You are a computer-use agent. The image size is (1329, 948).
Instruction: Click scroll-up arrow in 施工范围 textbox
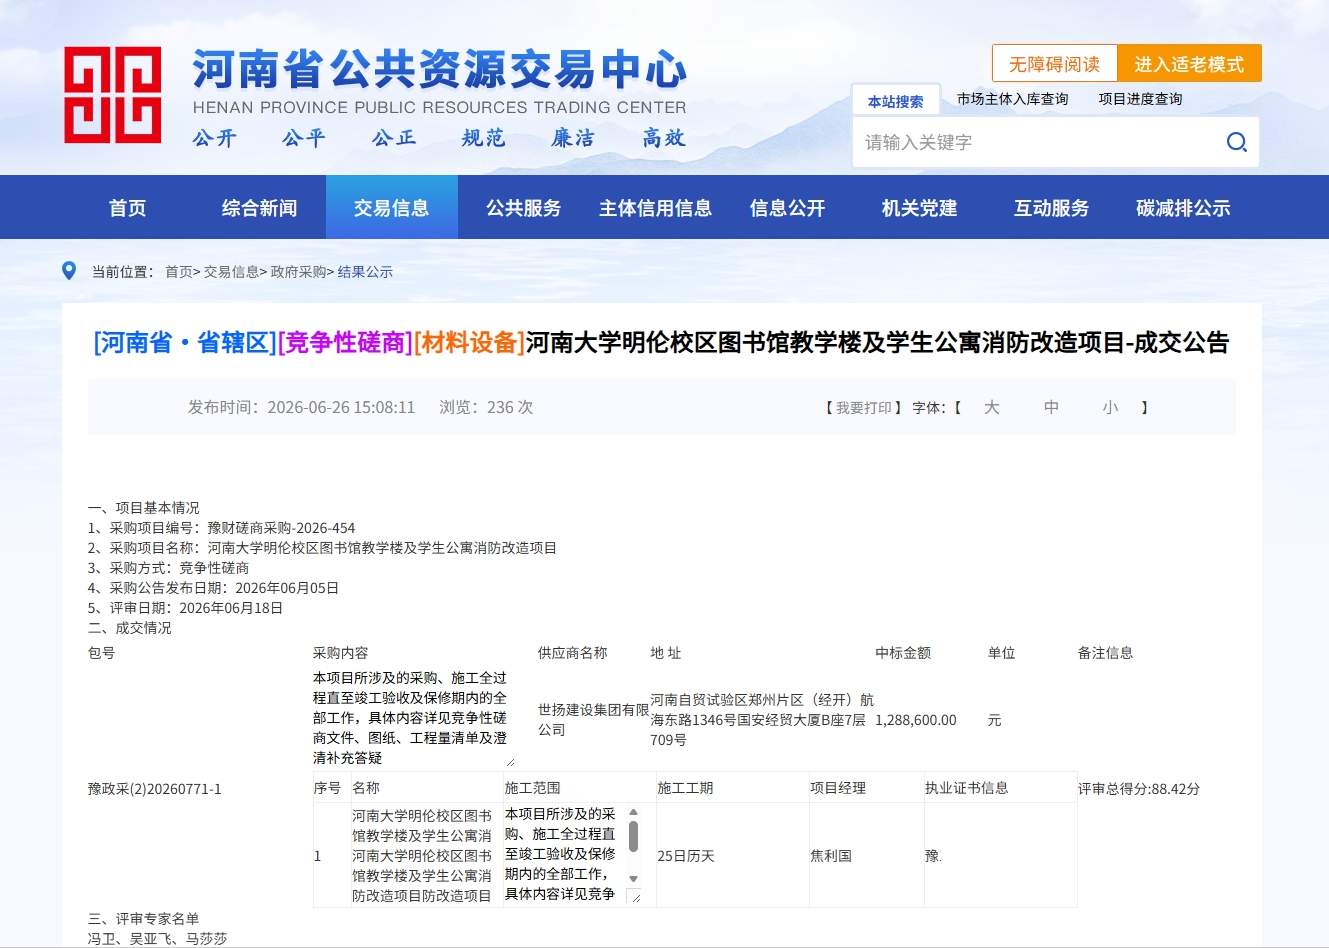[633, 812]
